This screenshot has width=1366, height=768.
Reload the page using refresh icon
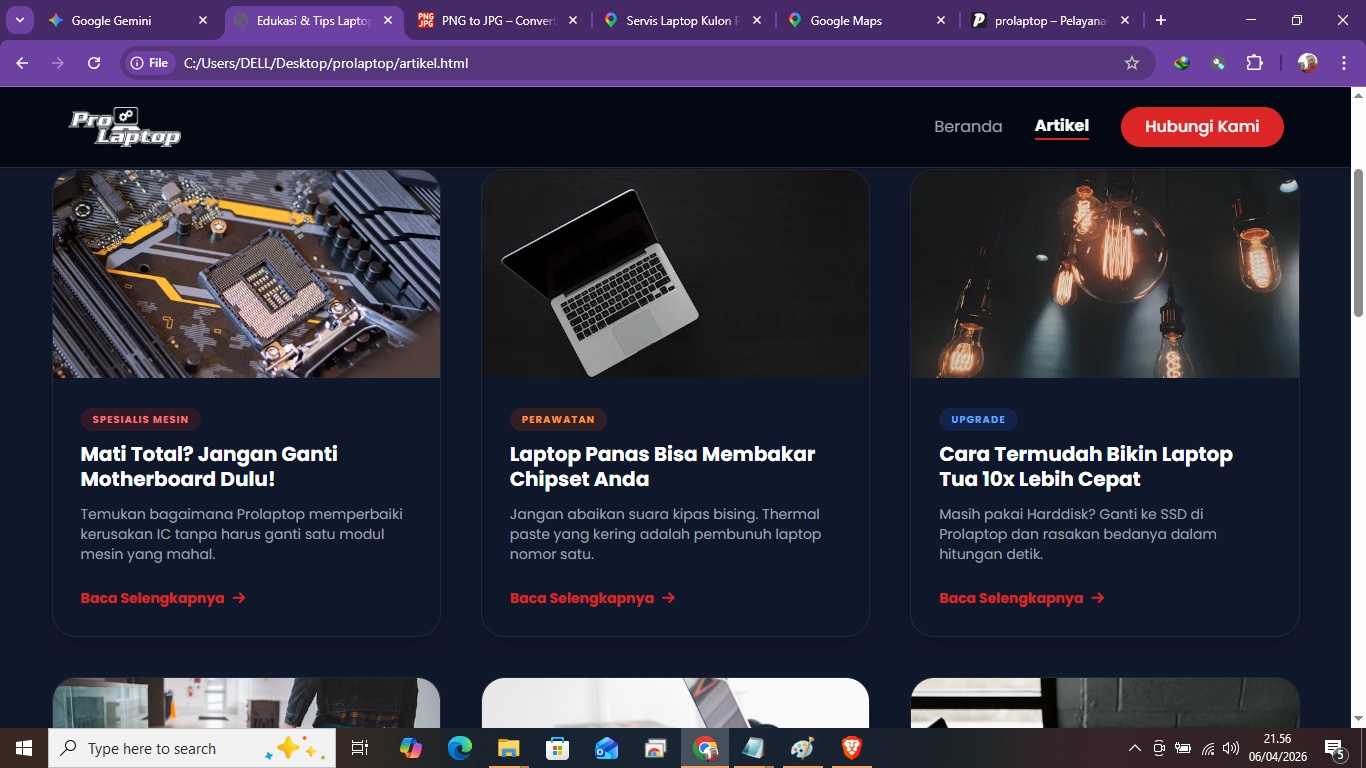click(x=94, y=63)
